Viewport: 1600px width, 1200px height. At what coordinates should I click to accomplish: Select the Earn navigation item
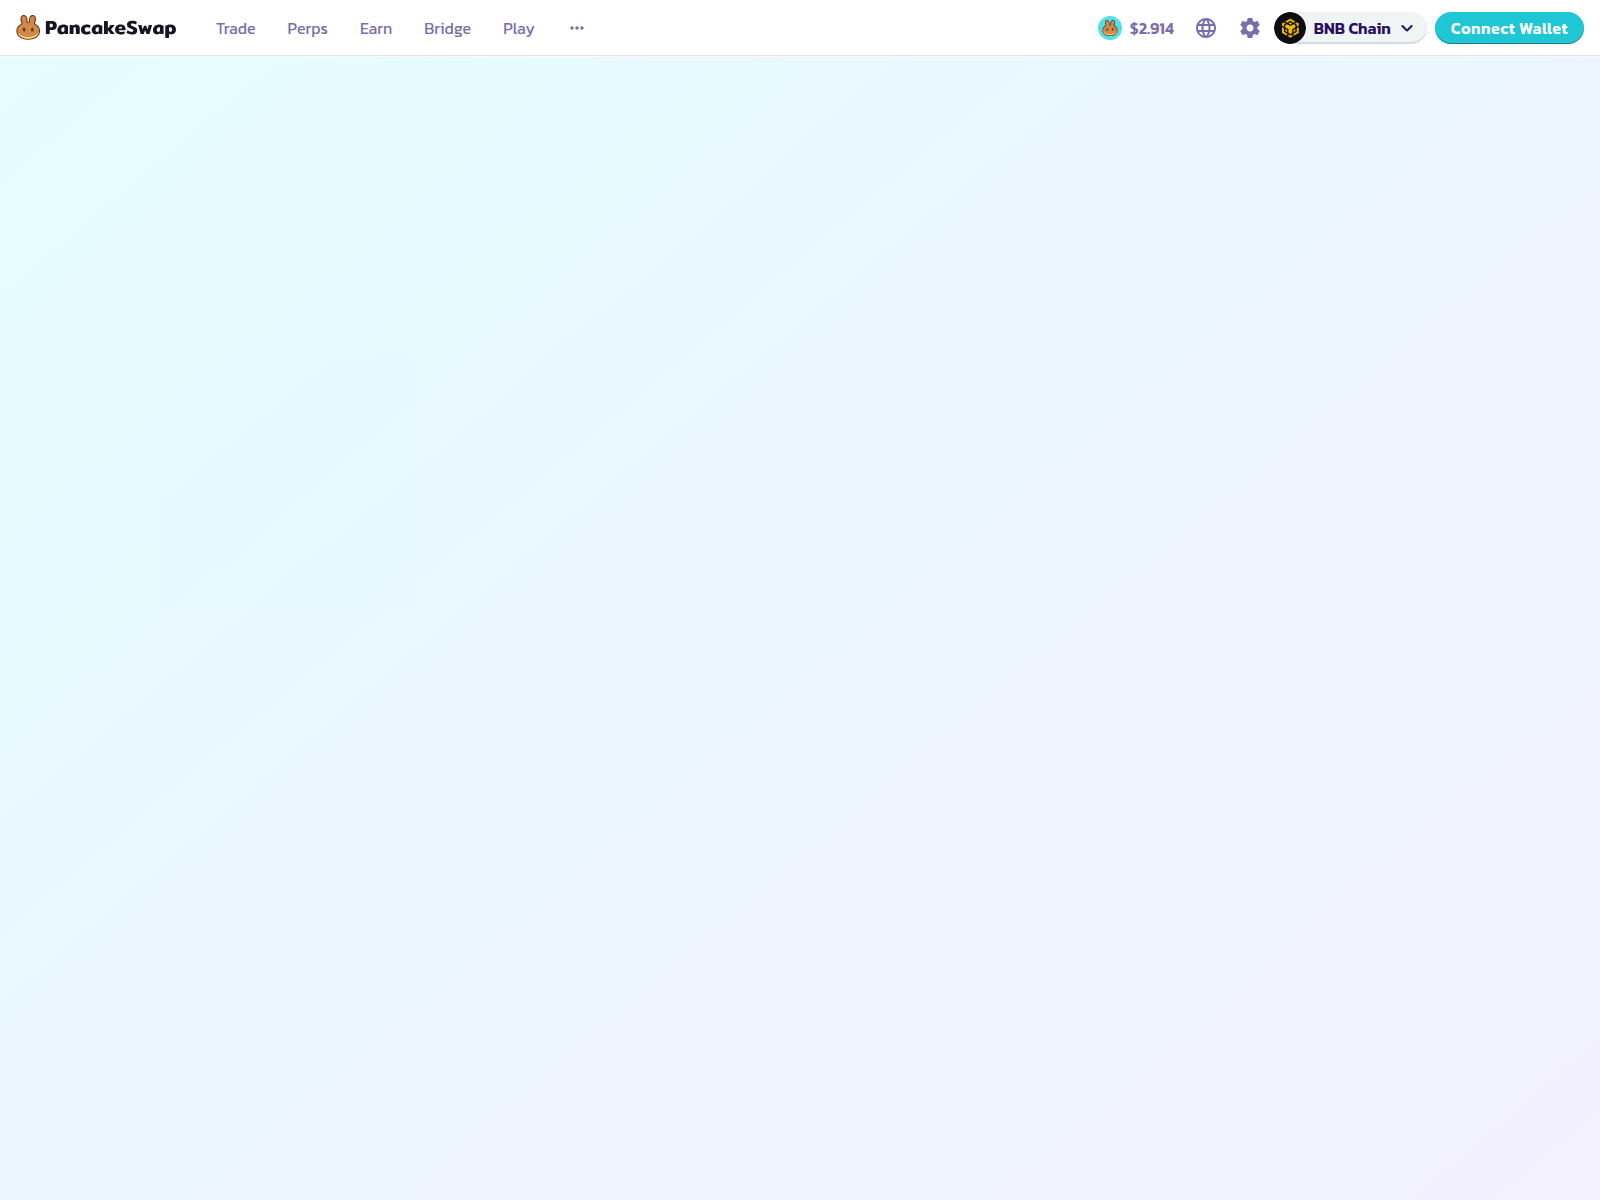coord(376,29)
